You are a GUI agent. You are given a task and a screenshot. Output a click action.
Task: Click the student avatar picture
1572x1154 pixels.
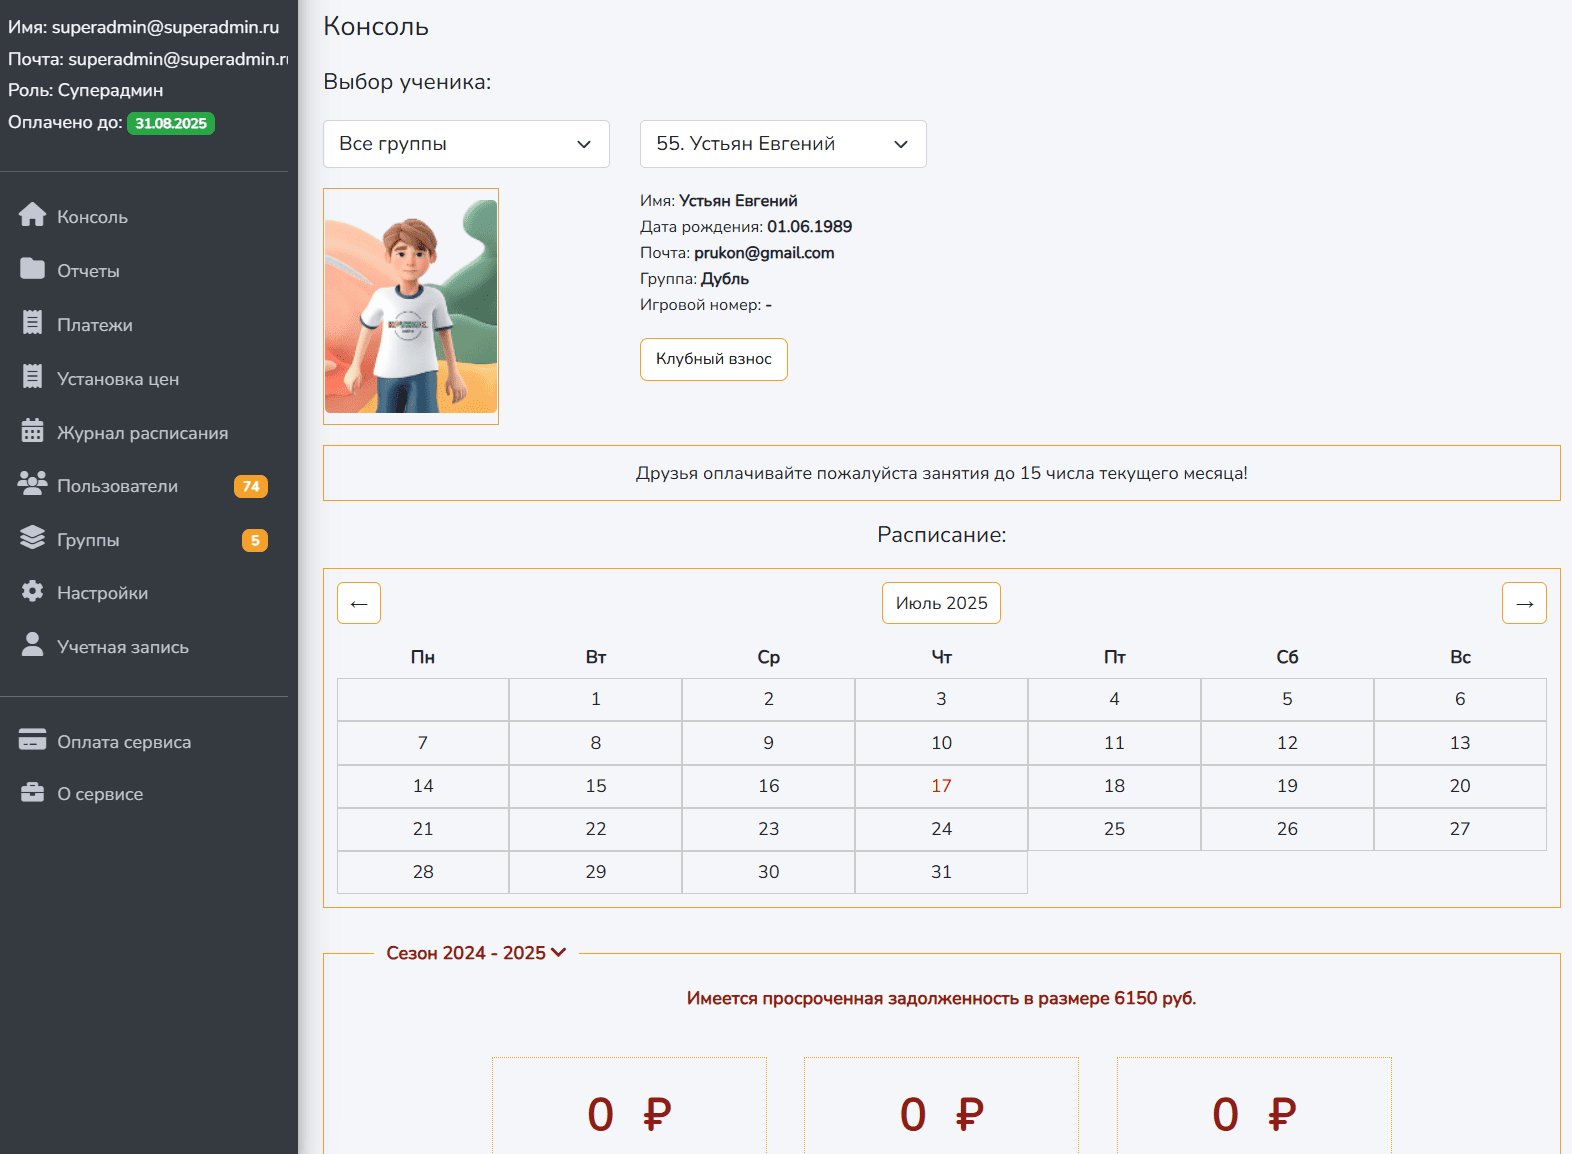pos(411,306)
